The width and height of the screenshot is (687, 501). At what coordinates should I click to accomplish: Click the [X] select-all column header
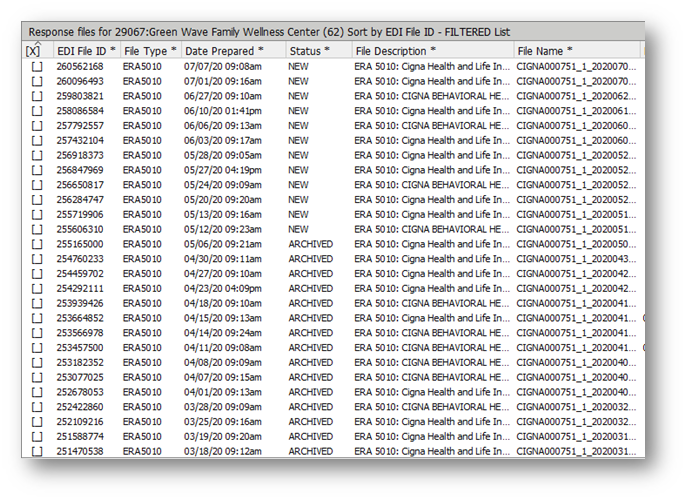tap(35, 50)
